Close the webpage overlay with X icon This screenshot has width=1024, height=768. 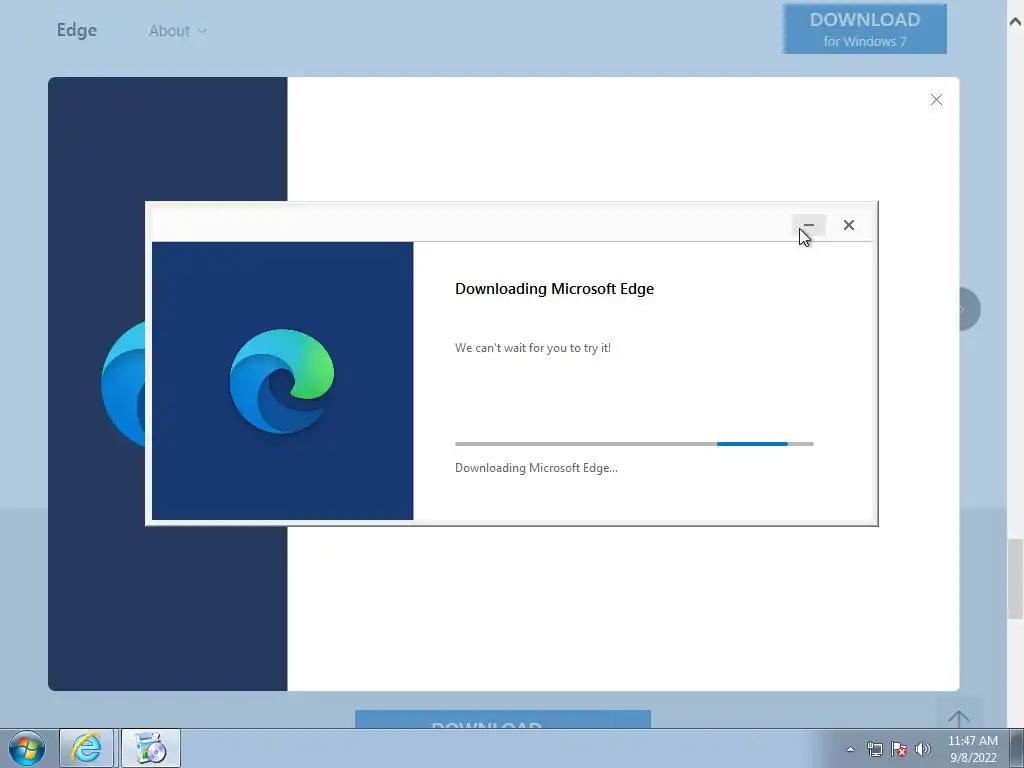936,100
